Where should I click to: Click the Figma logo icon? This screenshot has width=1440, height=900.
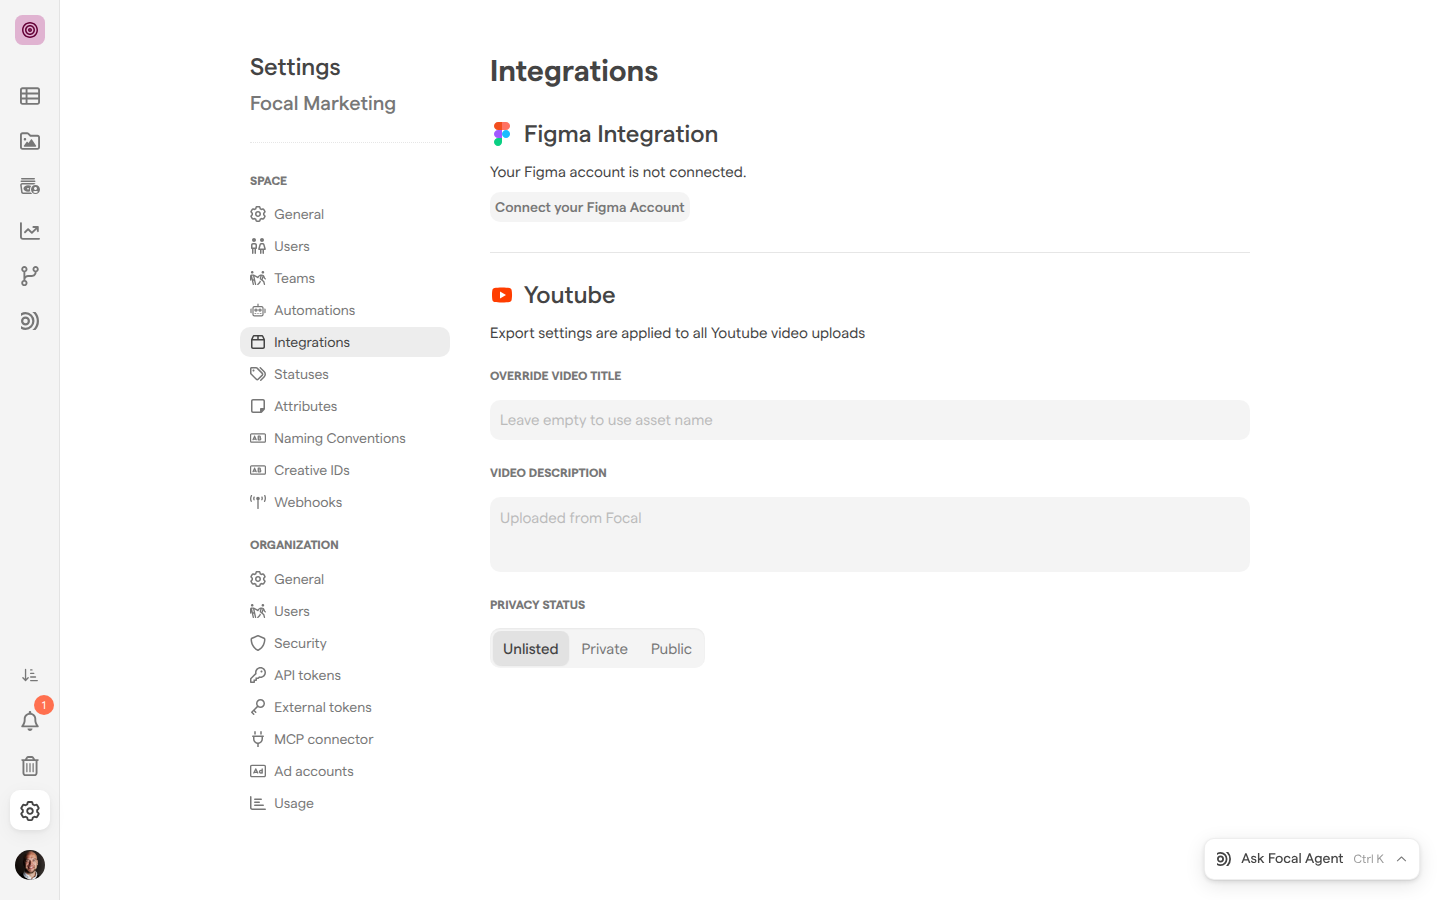point(502,134)
